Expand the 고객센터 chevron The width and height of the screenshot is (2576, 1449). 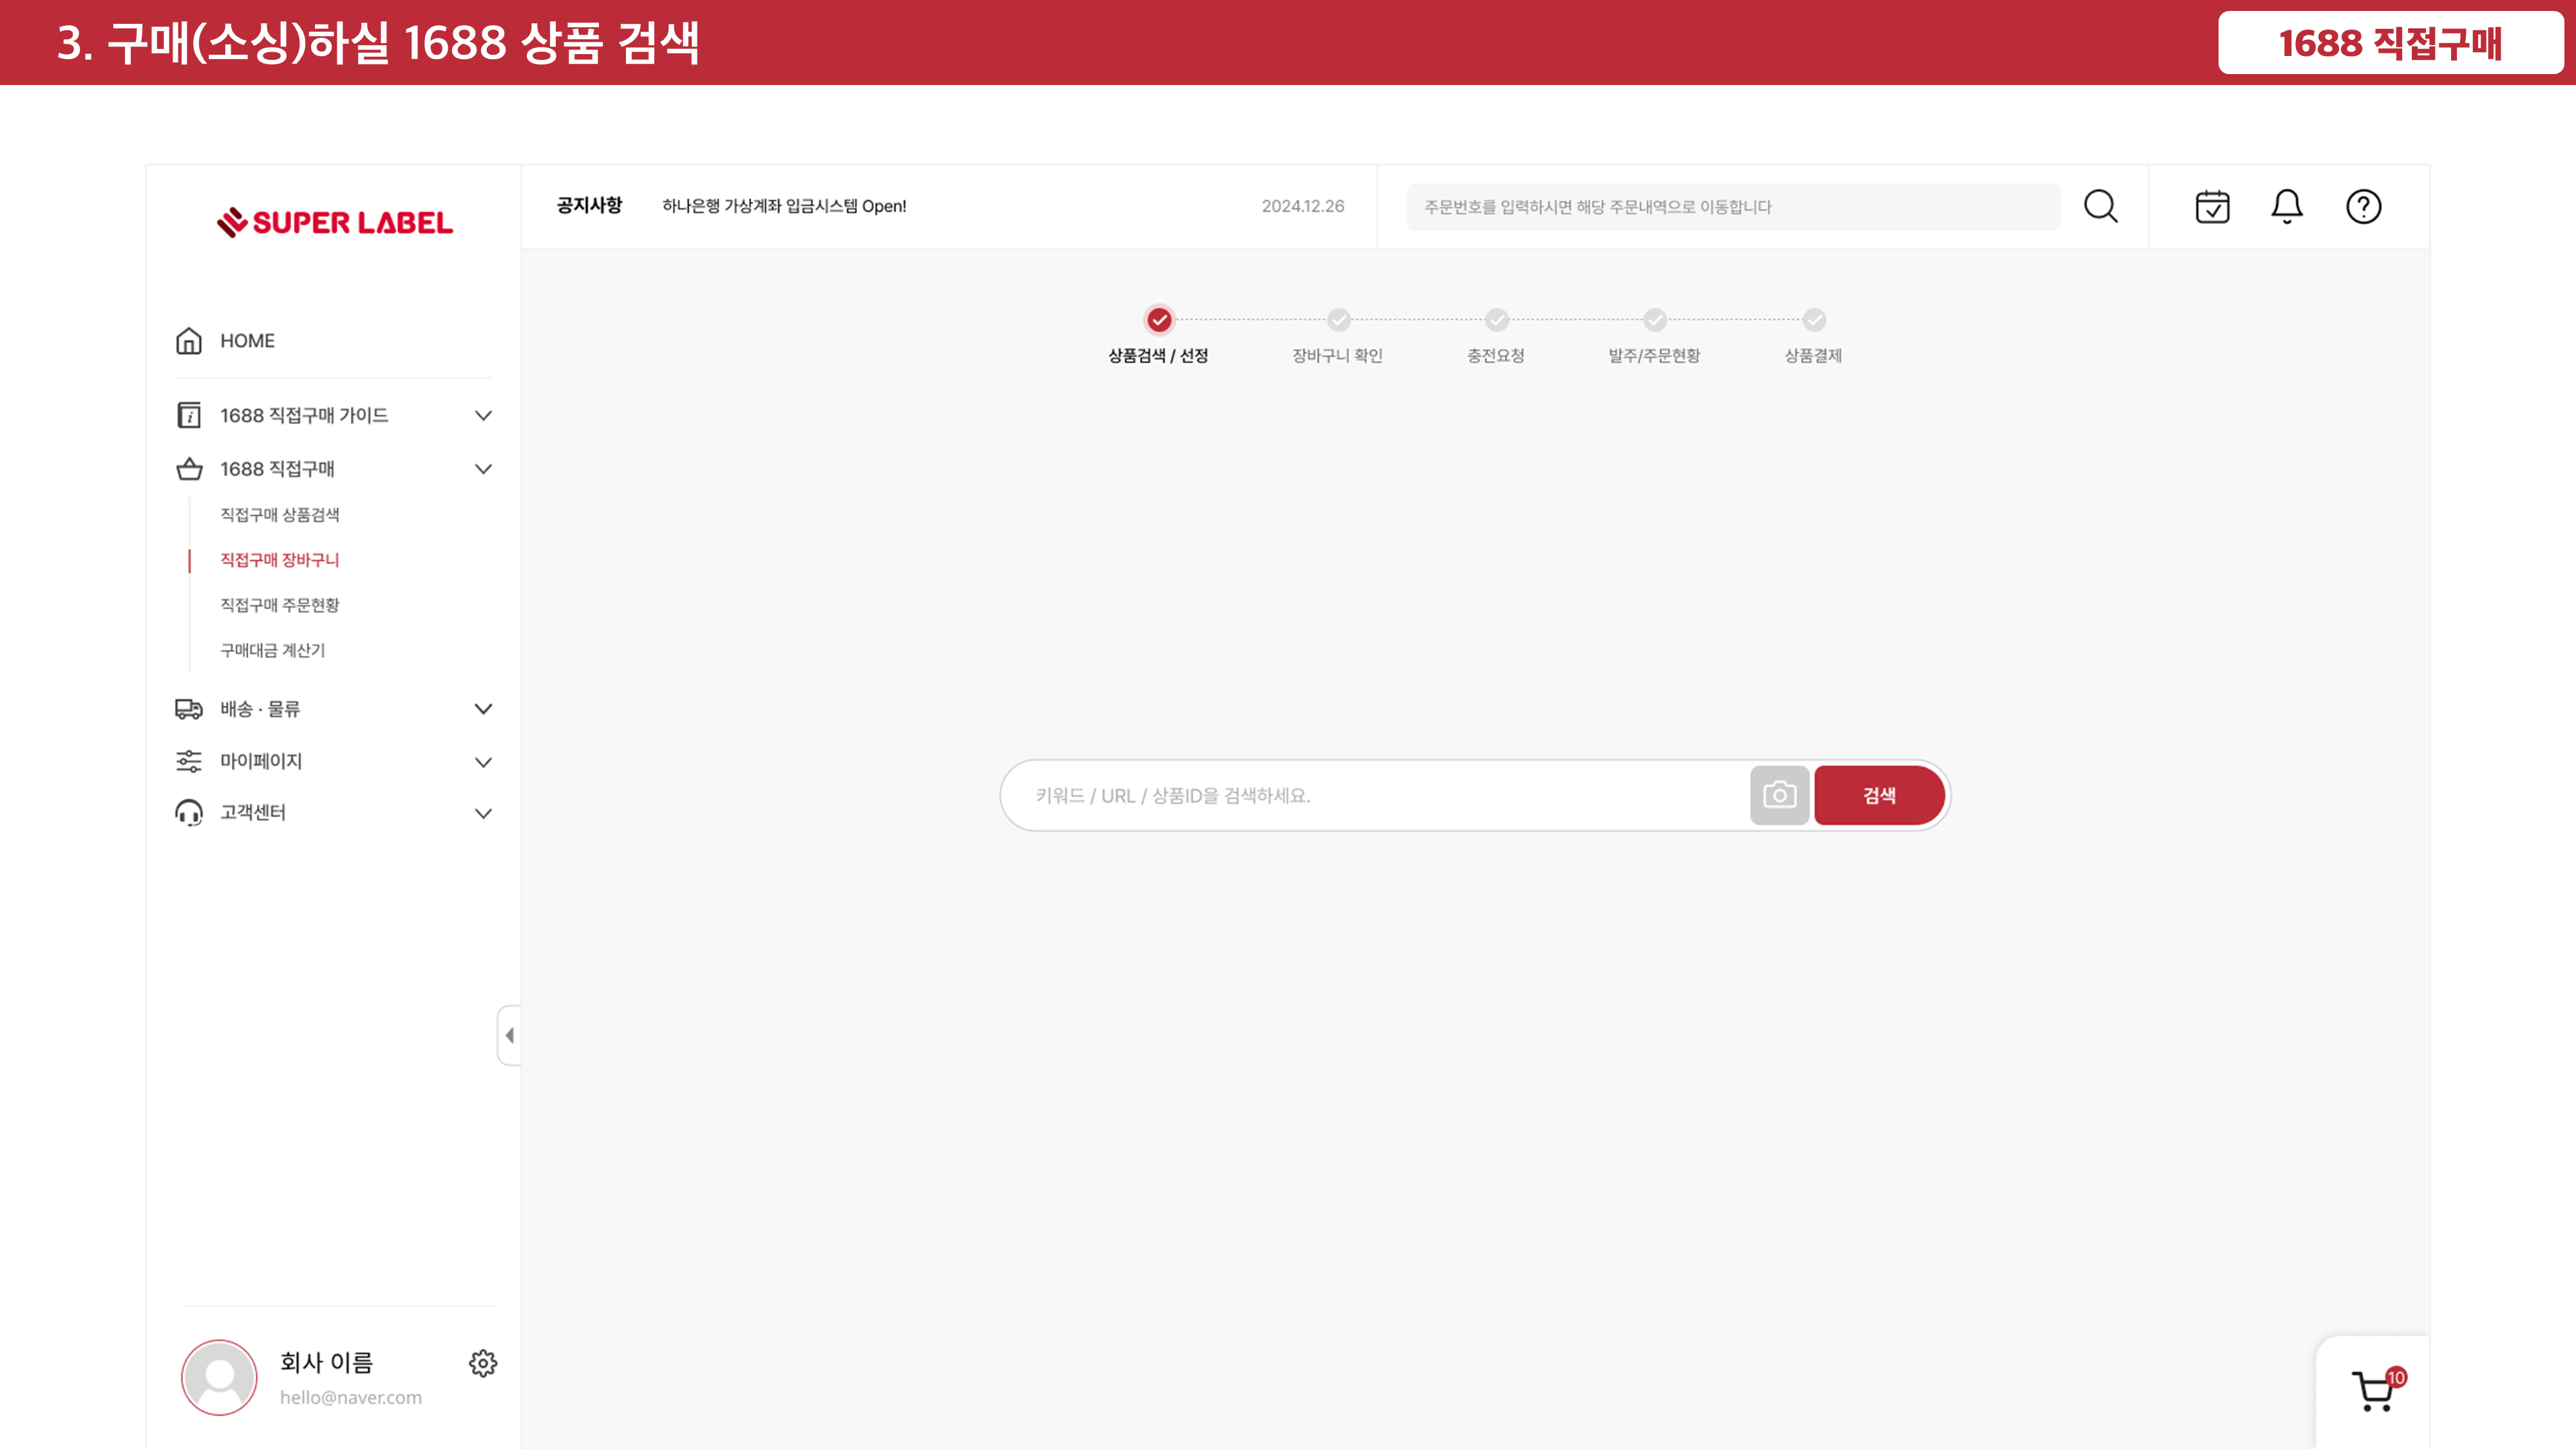(483, 813)
